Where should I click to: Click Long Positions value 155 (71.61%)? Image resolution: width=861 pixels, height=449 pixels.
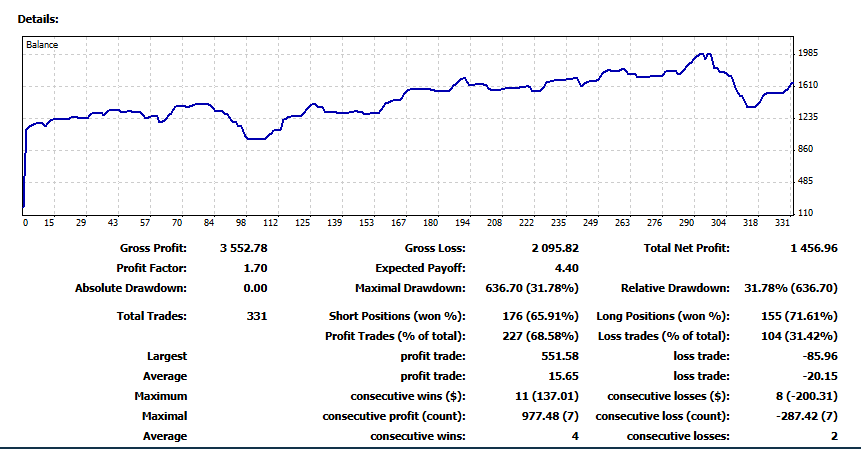pos(800,316)
